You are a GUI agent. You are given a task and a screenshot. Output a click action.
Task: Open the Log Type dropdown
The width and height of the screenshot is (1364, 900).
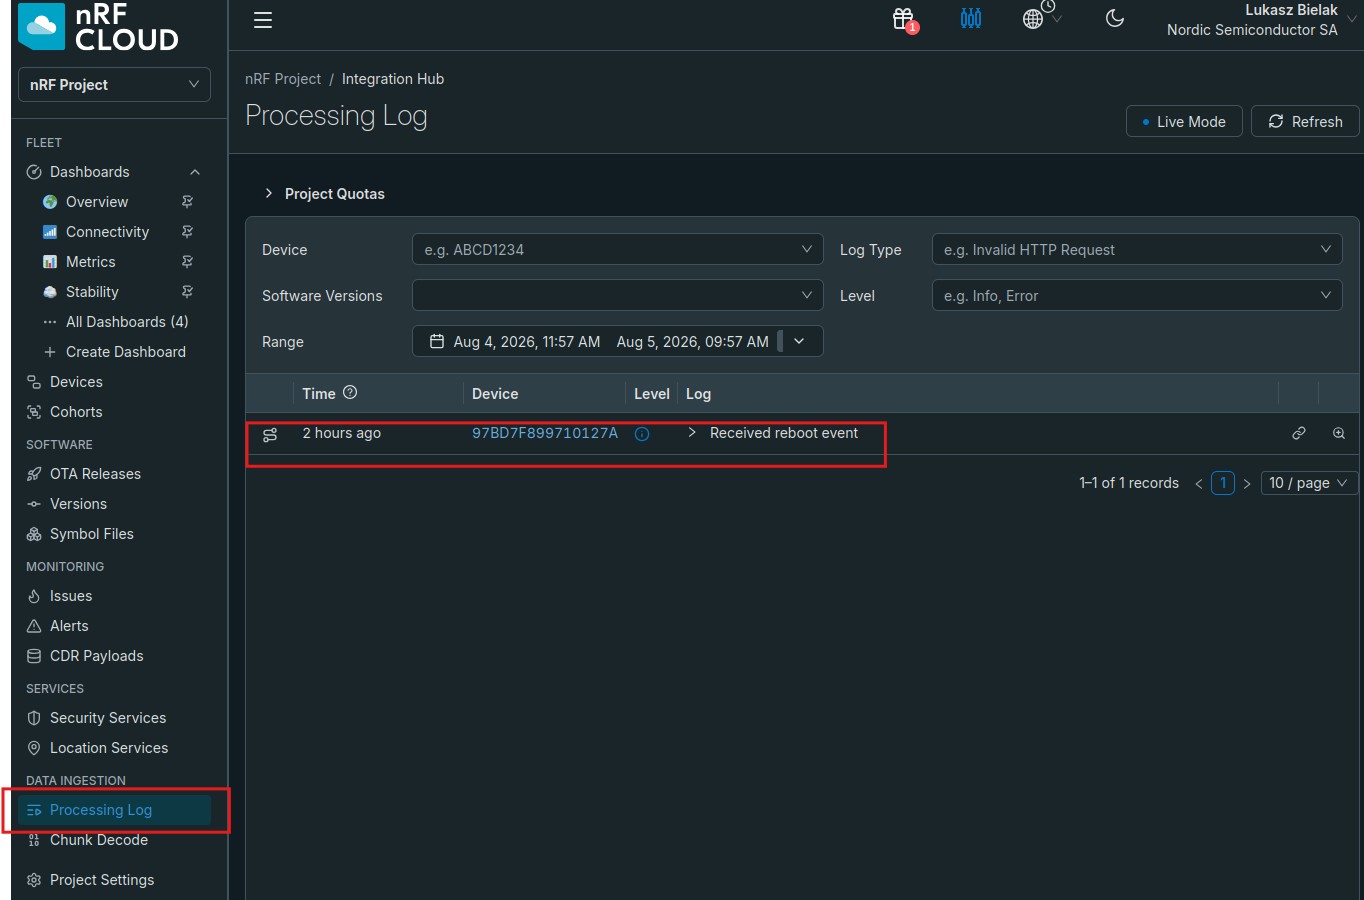tap(1137, 249)
